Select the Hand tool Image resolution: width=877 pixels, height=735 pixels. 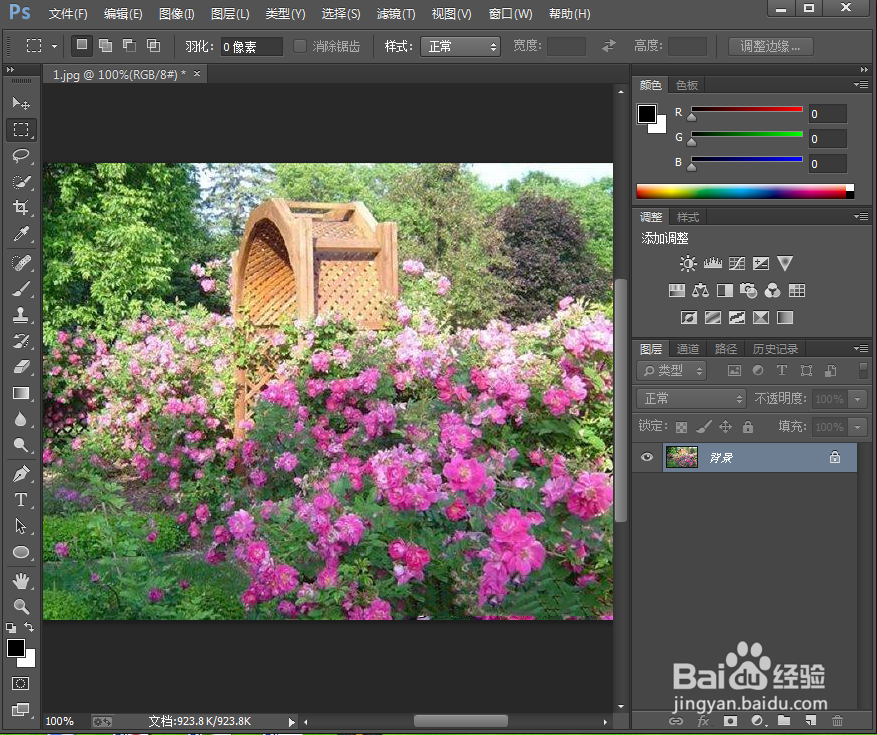[x=21, y=581]
